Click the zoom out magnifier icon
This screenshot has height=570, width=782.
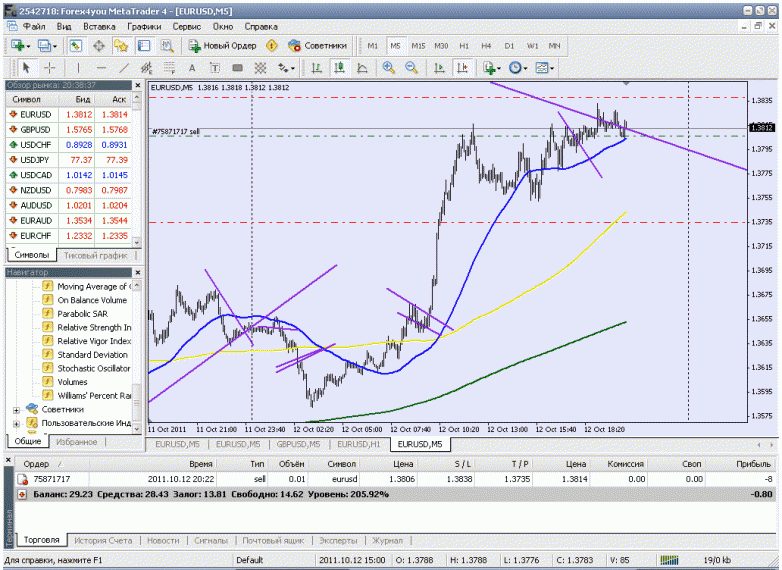point(411,68)
